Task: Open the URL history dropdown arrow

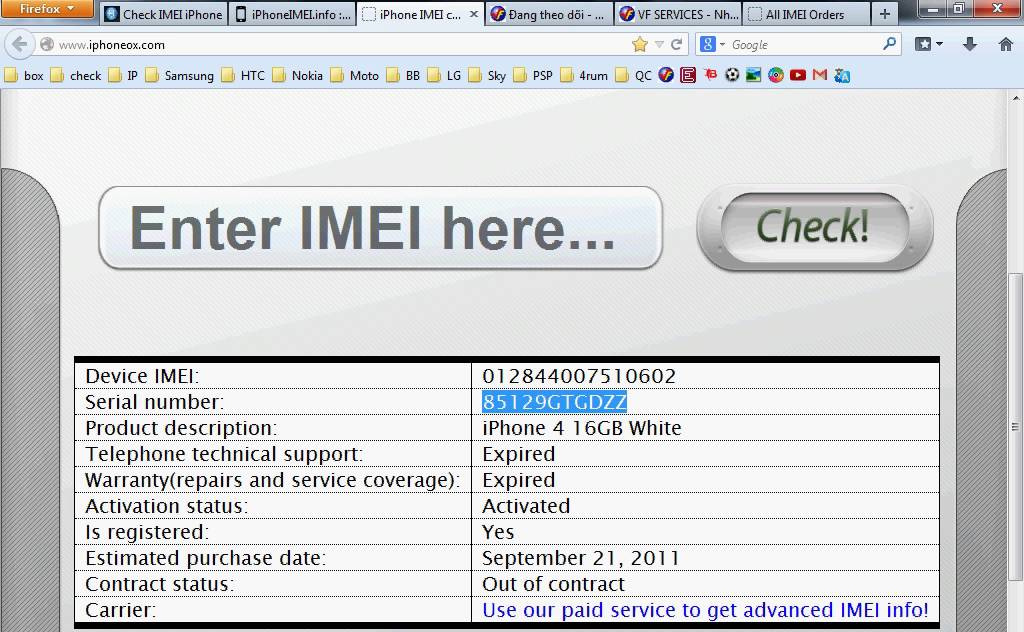Action: 659,44
